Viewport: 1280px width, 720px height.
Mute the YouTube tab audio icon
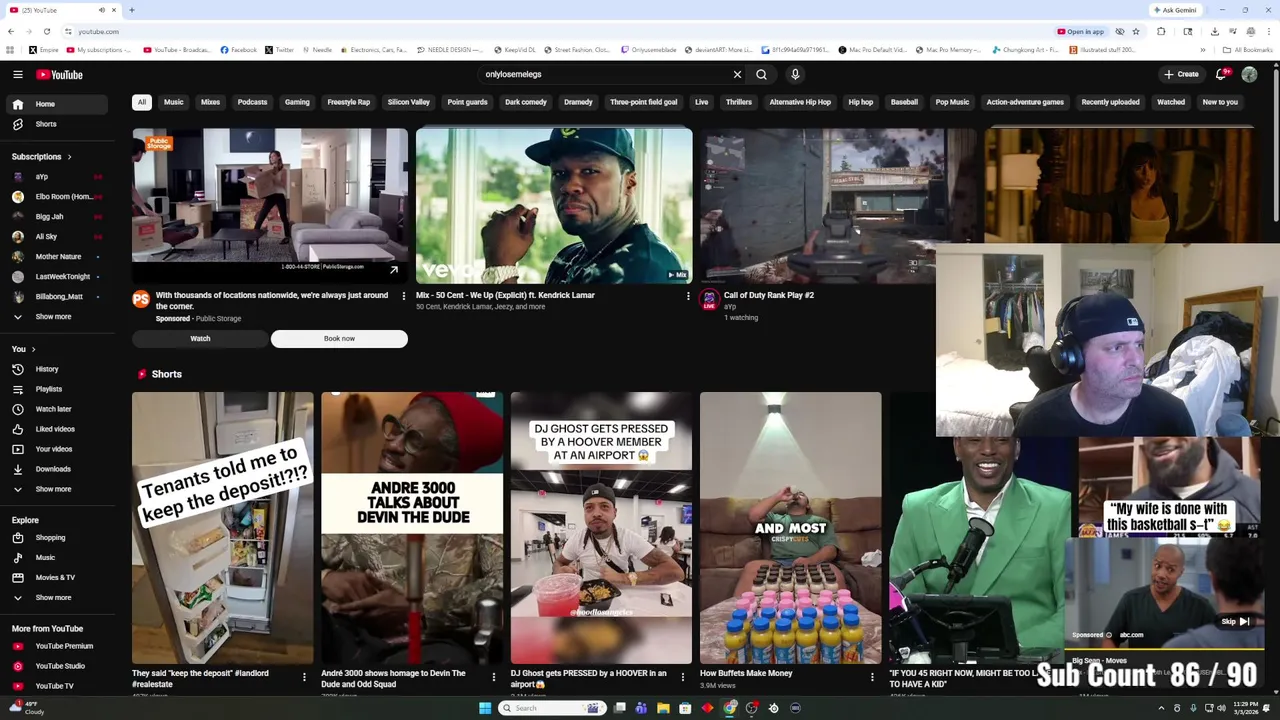[102, 10]
